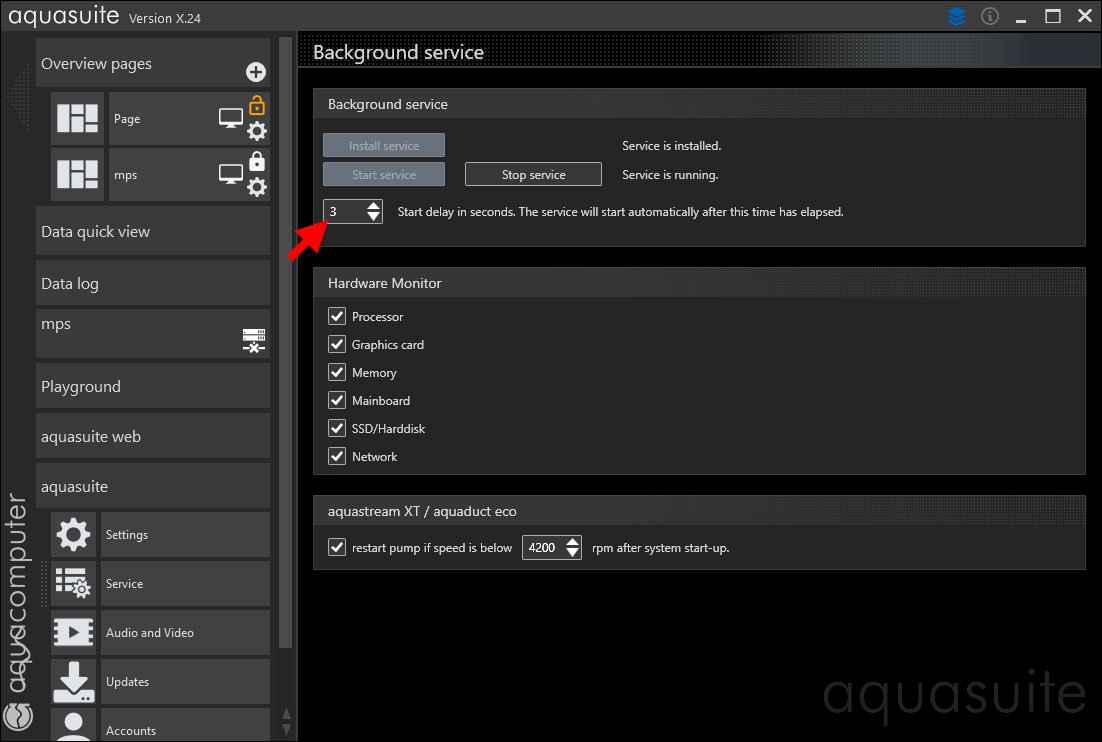
Task: Click the orange unlock icon on Page
Action: (257, 105)
